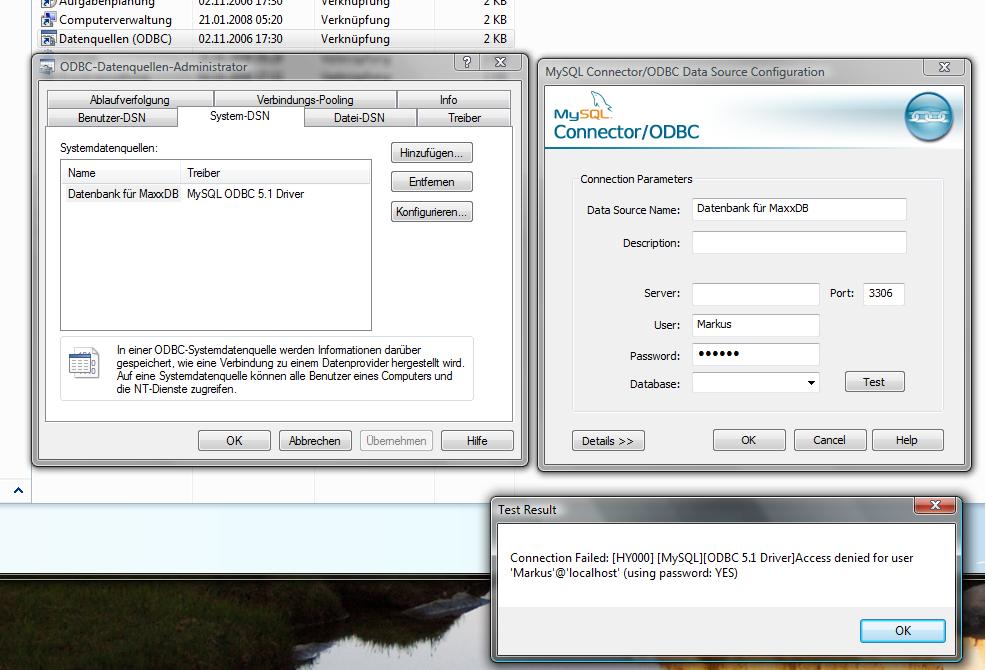The image size is (986, 670).
Task: Close the MySQL Connector/ODBC configuration window
Action: click(944, 67)
